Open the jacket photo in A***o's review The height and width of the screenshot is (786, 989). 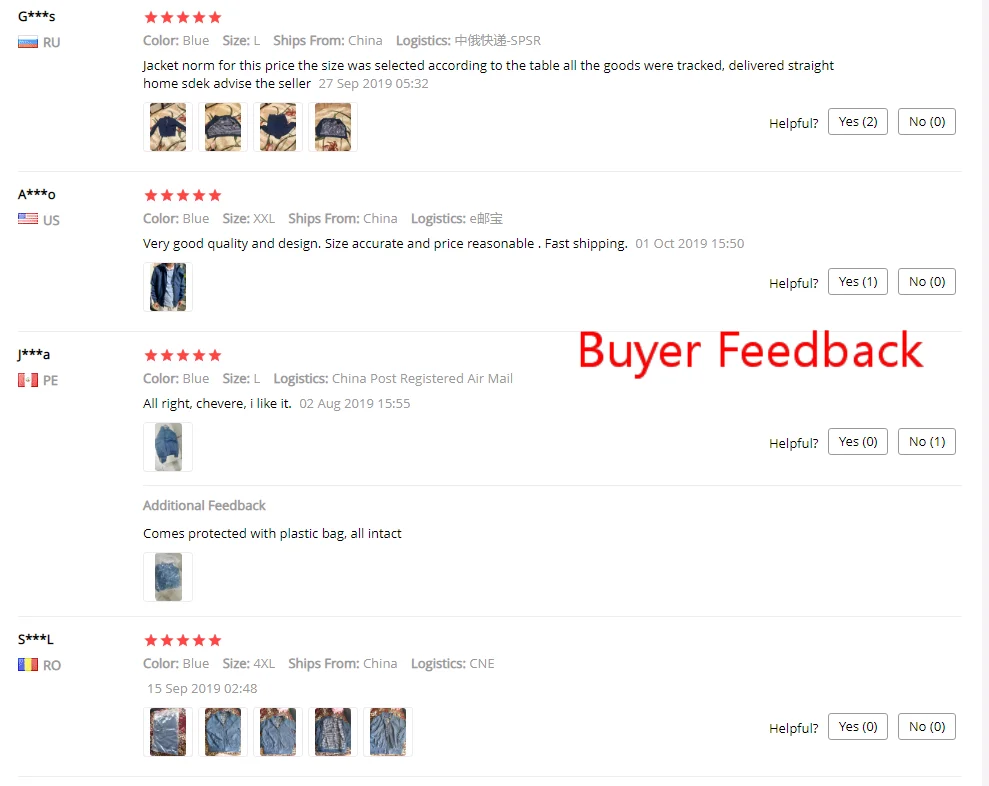click(x=168, y=287)
